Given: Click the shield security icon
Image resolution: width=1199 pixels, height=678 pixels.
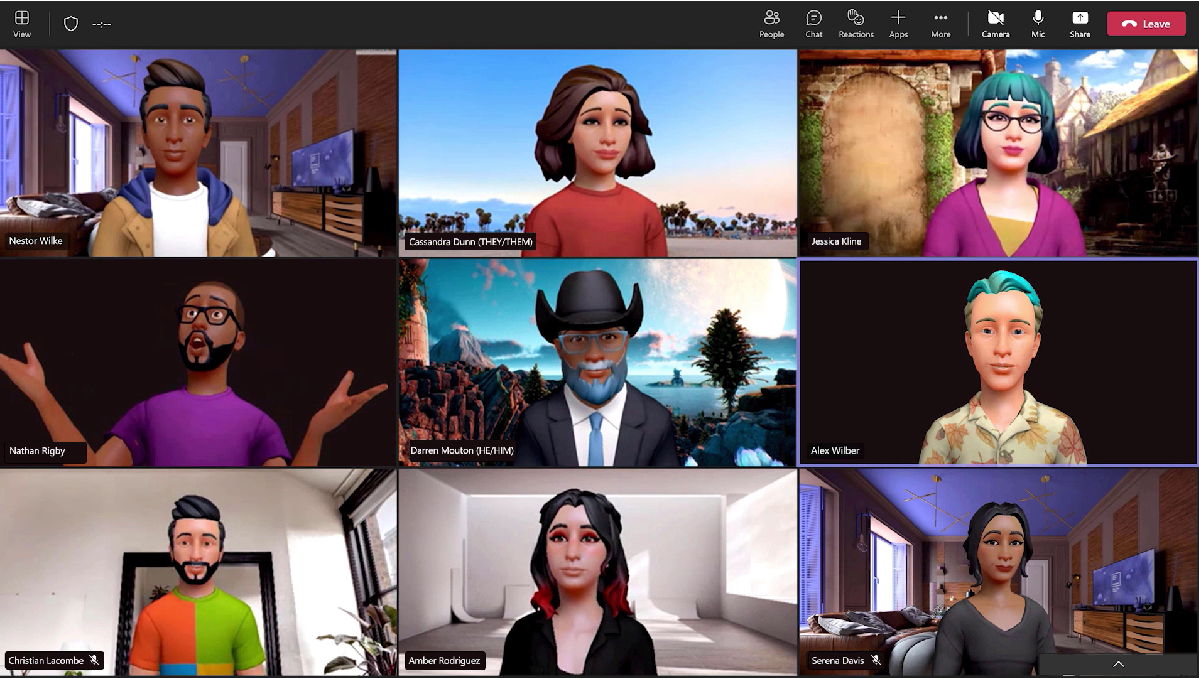Looking at the screenshot, I should [x=71, y=23].
